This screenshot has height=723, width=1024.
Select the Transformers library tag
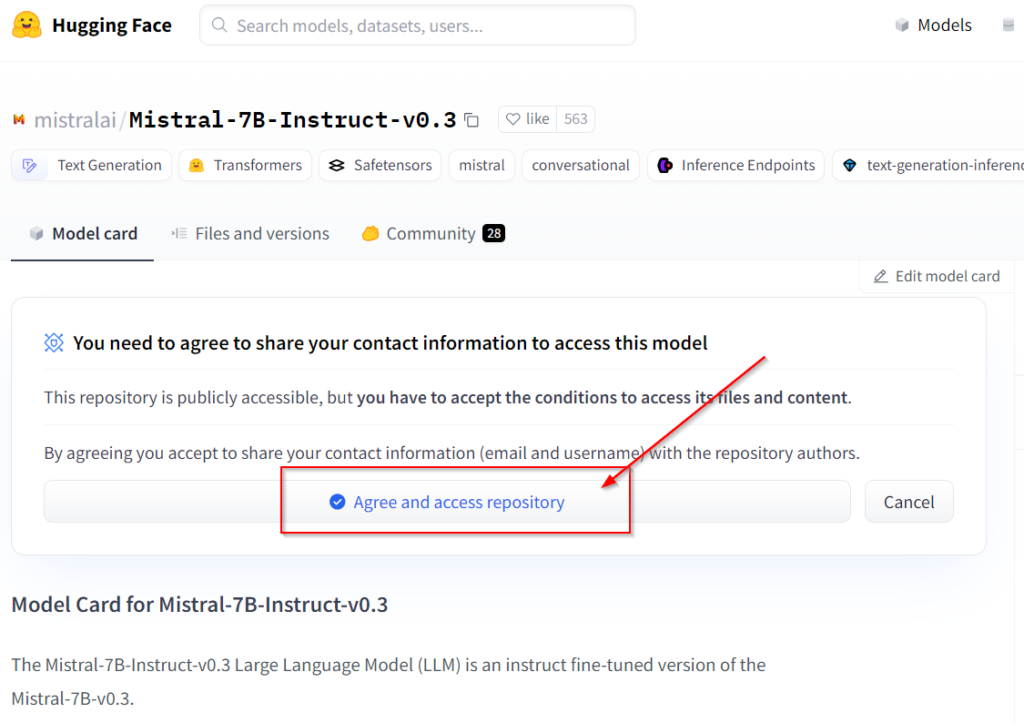click(246, 166)
